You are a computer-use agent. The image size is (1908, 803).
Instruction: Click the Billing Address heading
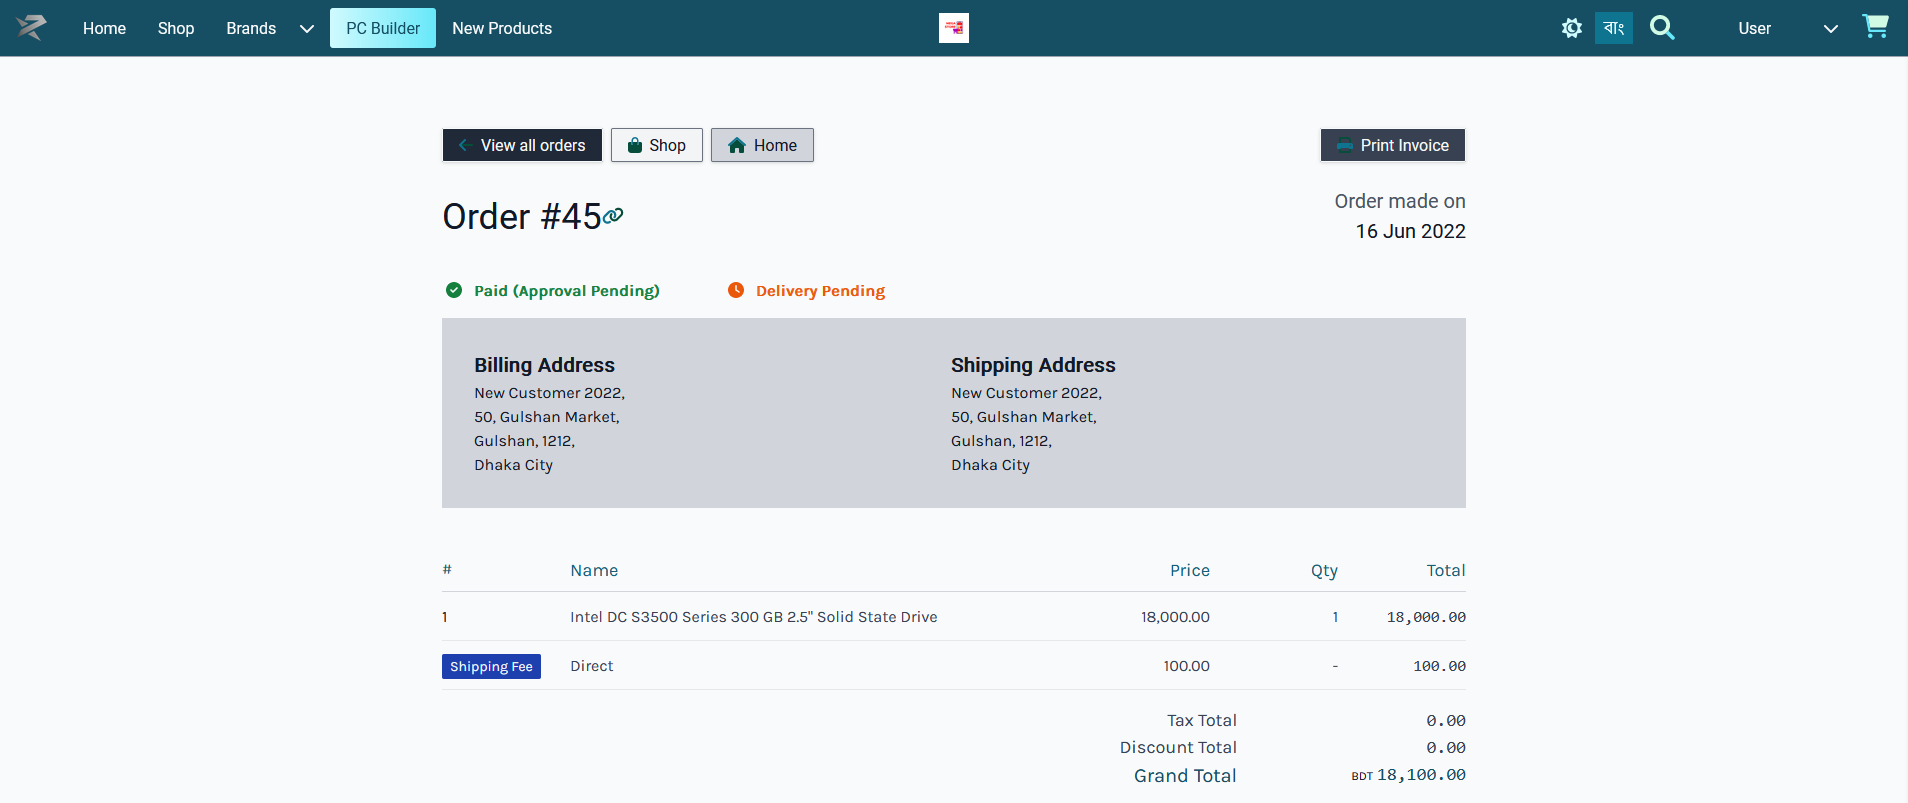544,365
